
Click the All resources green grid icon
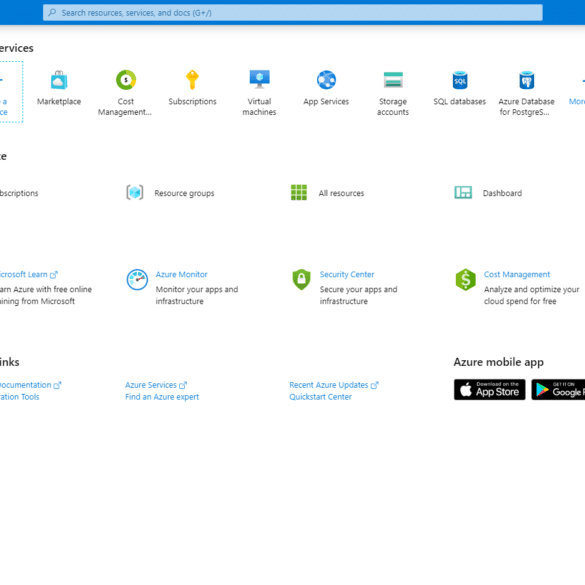coord(299,193)
